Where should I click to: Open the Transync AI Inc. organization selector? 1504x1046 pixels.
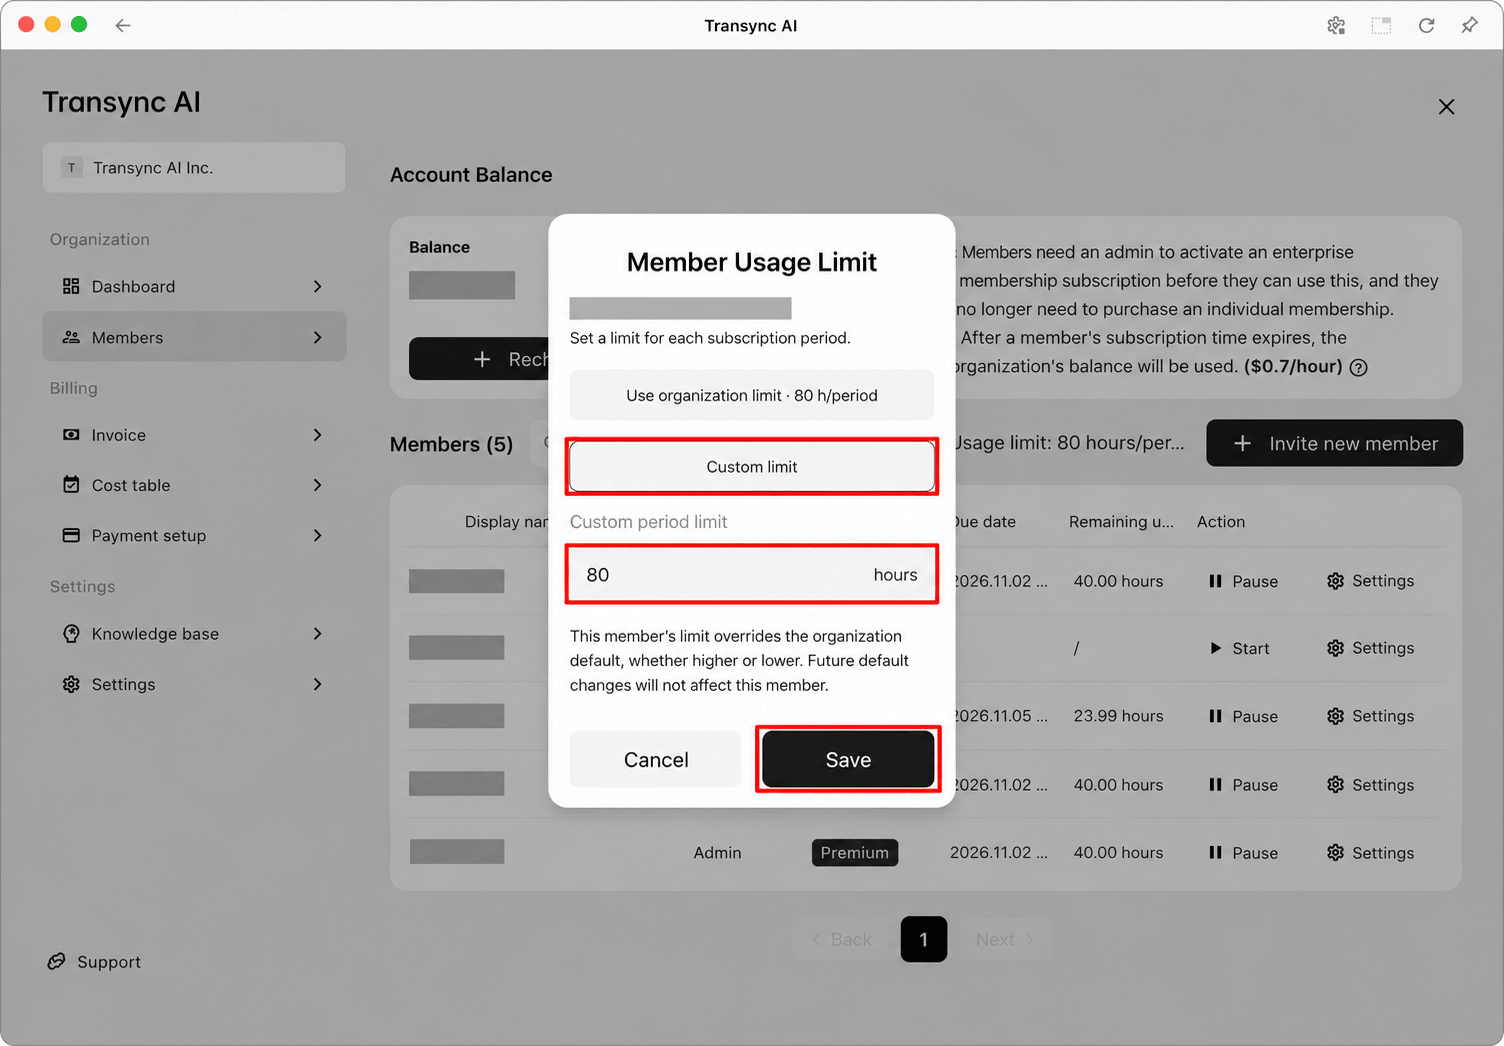click(x=194, y=168)
